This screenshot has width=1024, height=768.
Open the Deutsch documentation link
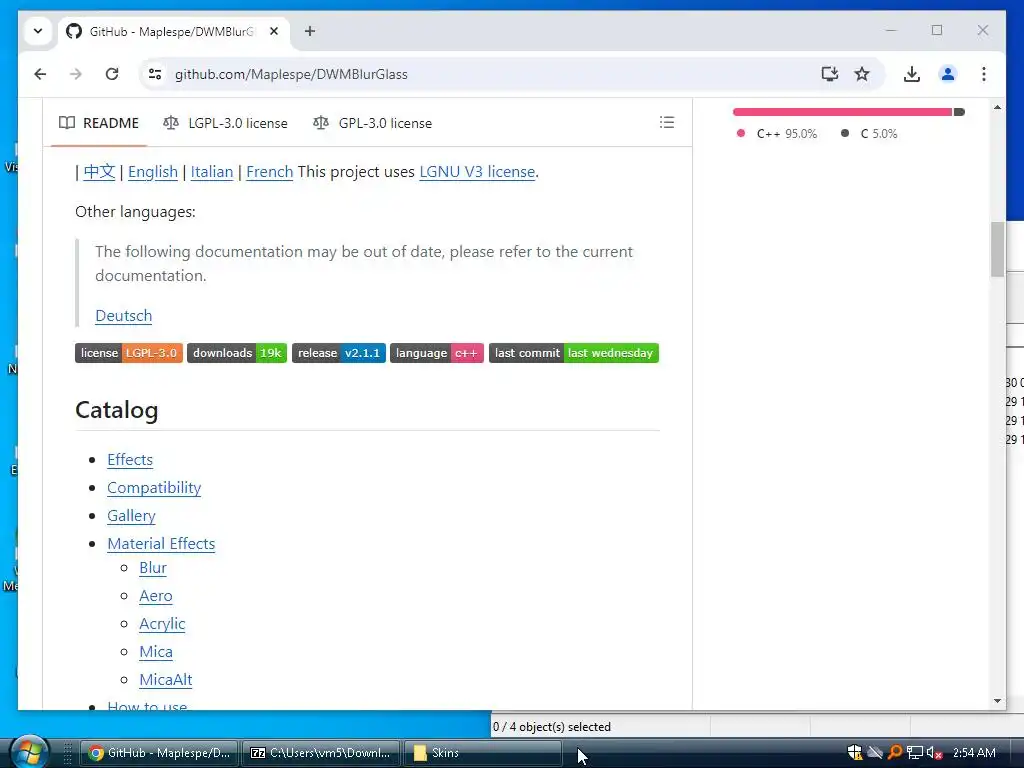123,315
